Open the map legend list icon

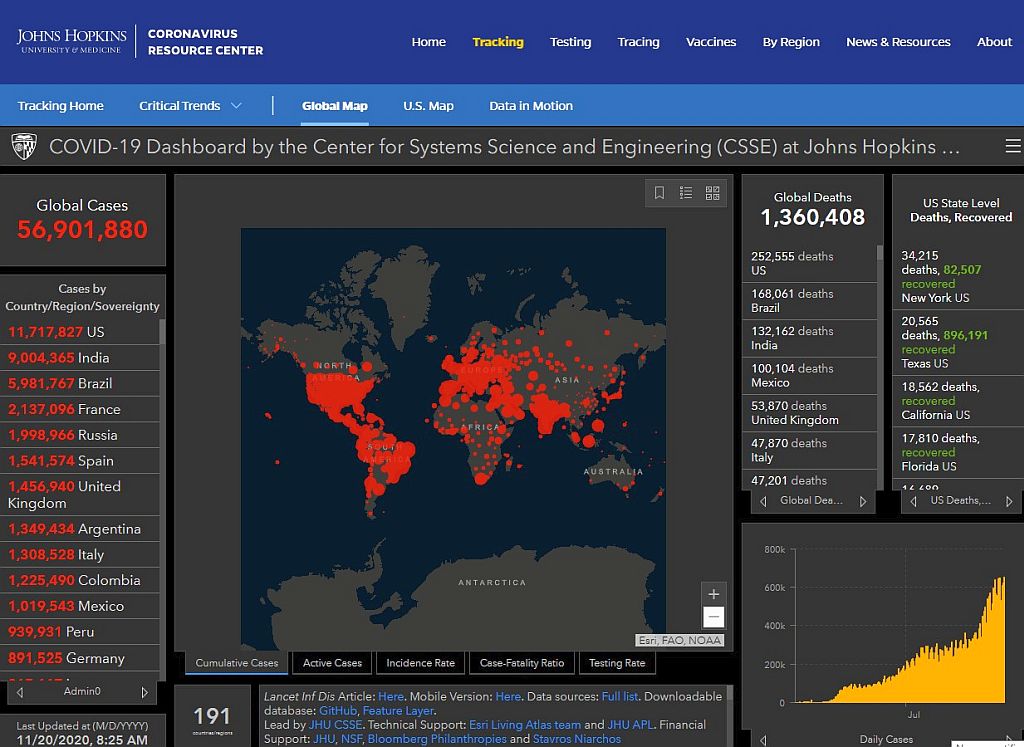tap(686, 193)
